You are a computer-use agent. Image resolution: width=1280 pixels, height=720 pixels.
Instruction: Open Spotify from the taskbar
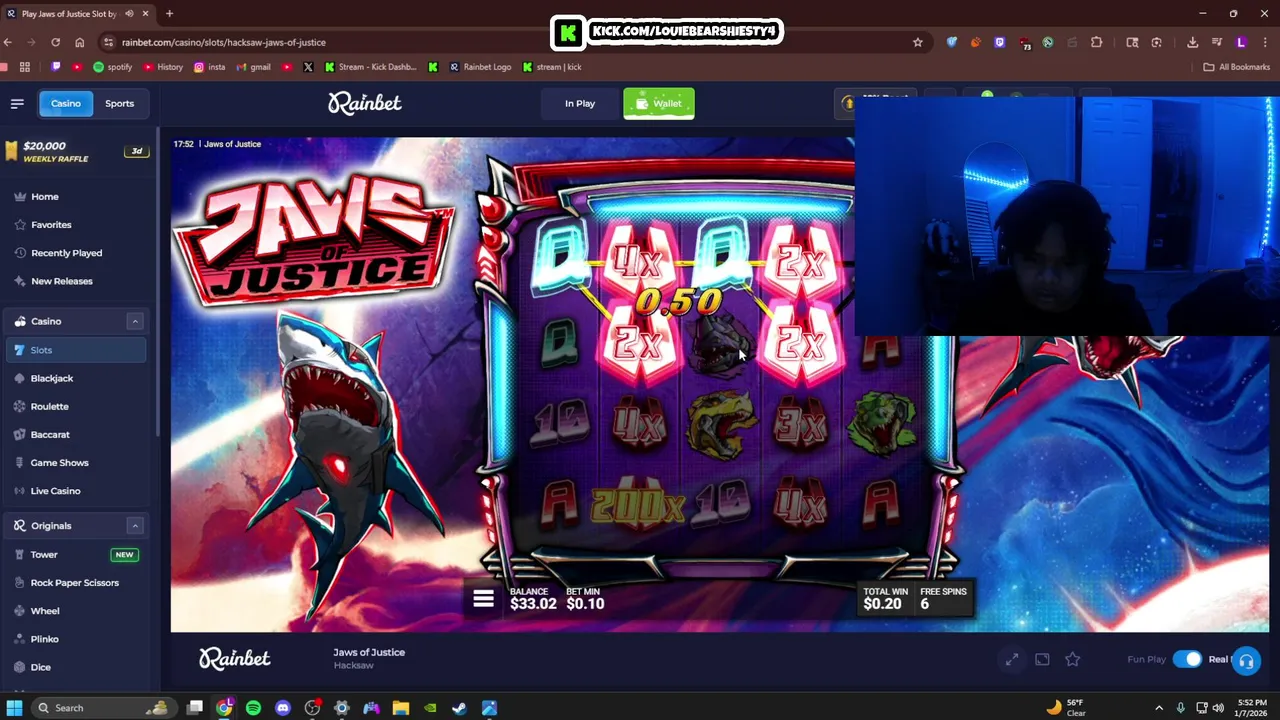pyautogui.click(x=253, y=708)
